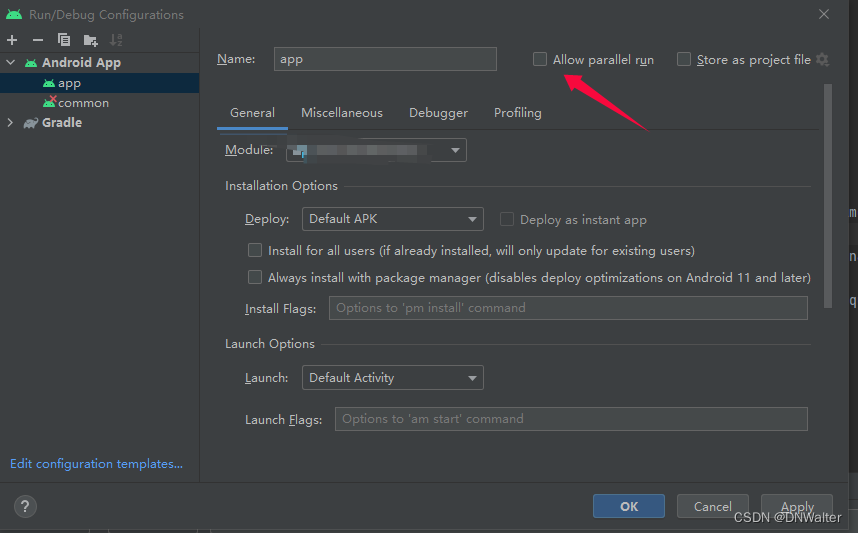
Task: Open the Profiling tab
Action: click(518, 113)
